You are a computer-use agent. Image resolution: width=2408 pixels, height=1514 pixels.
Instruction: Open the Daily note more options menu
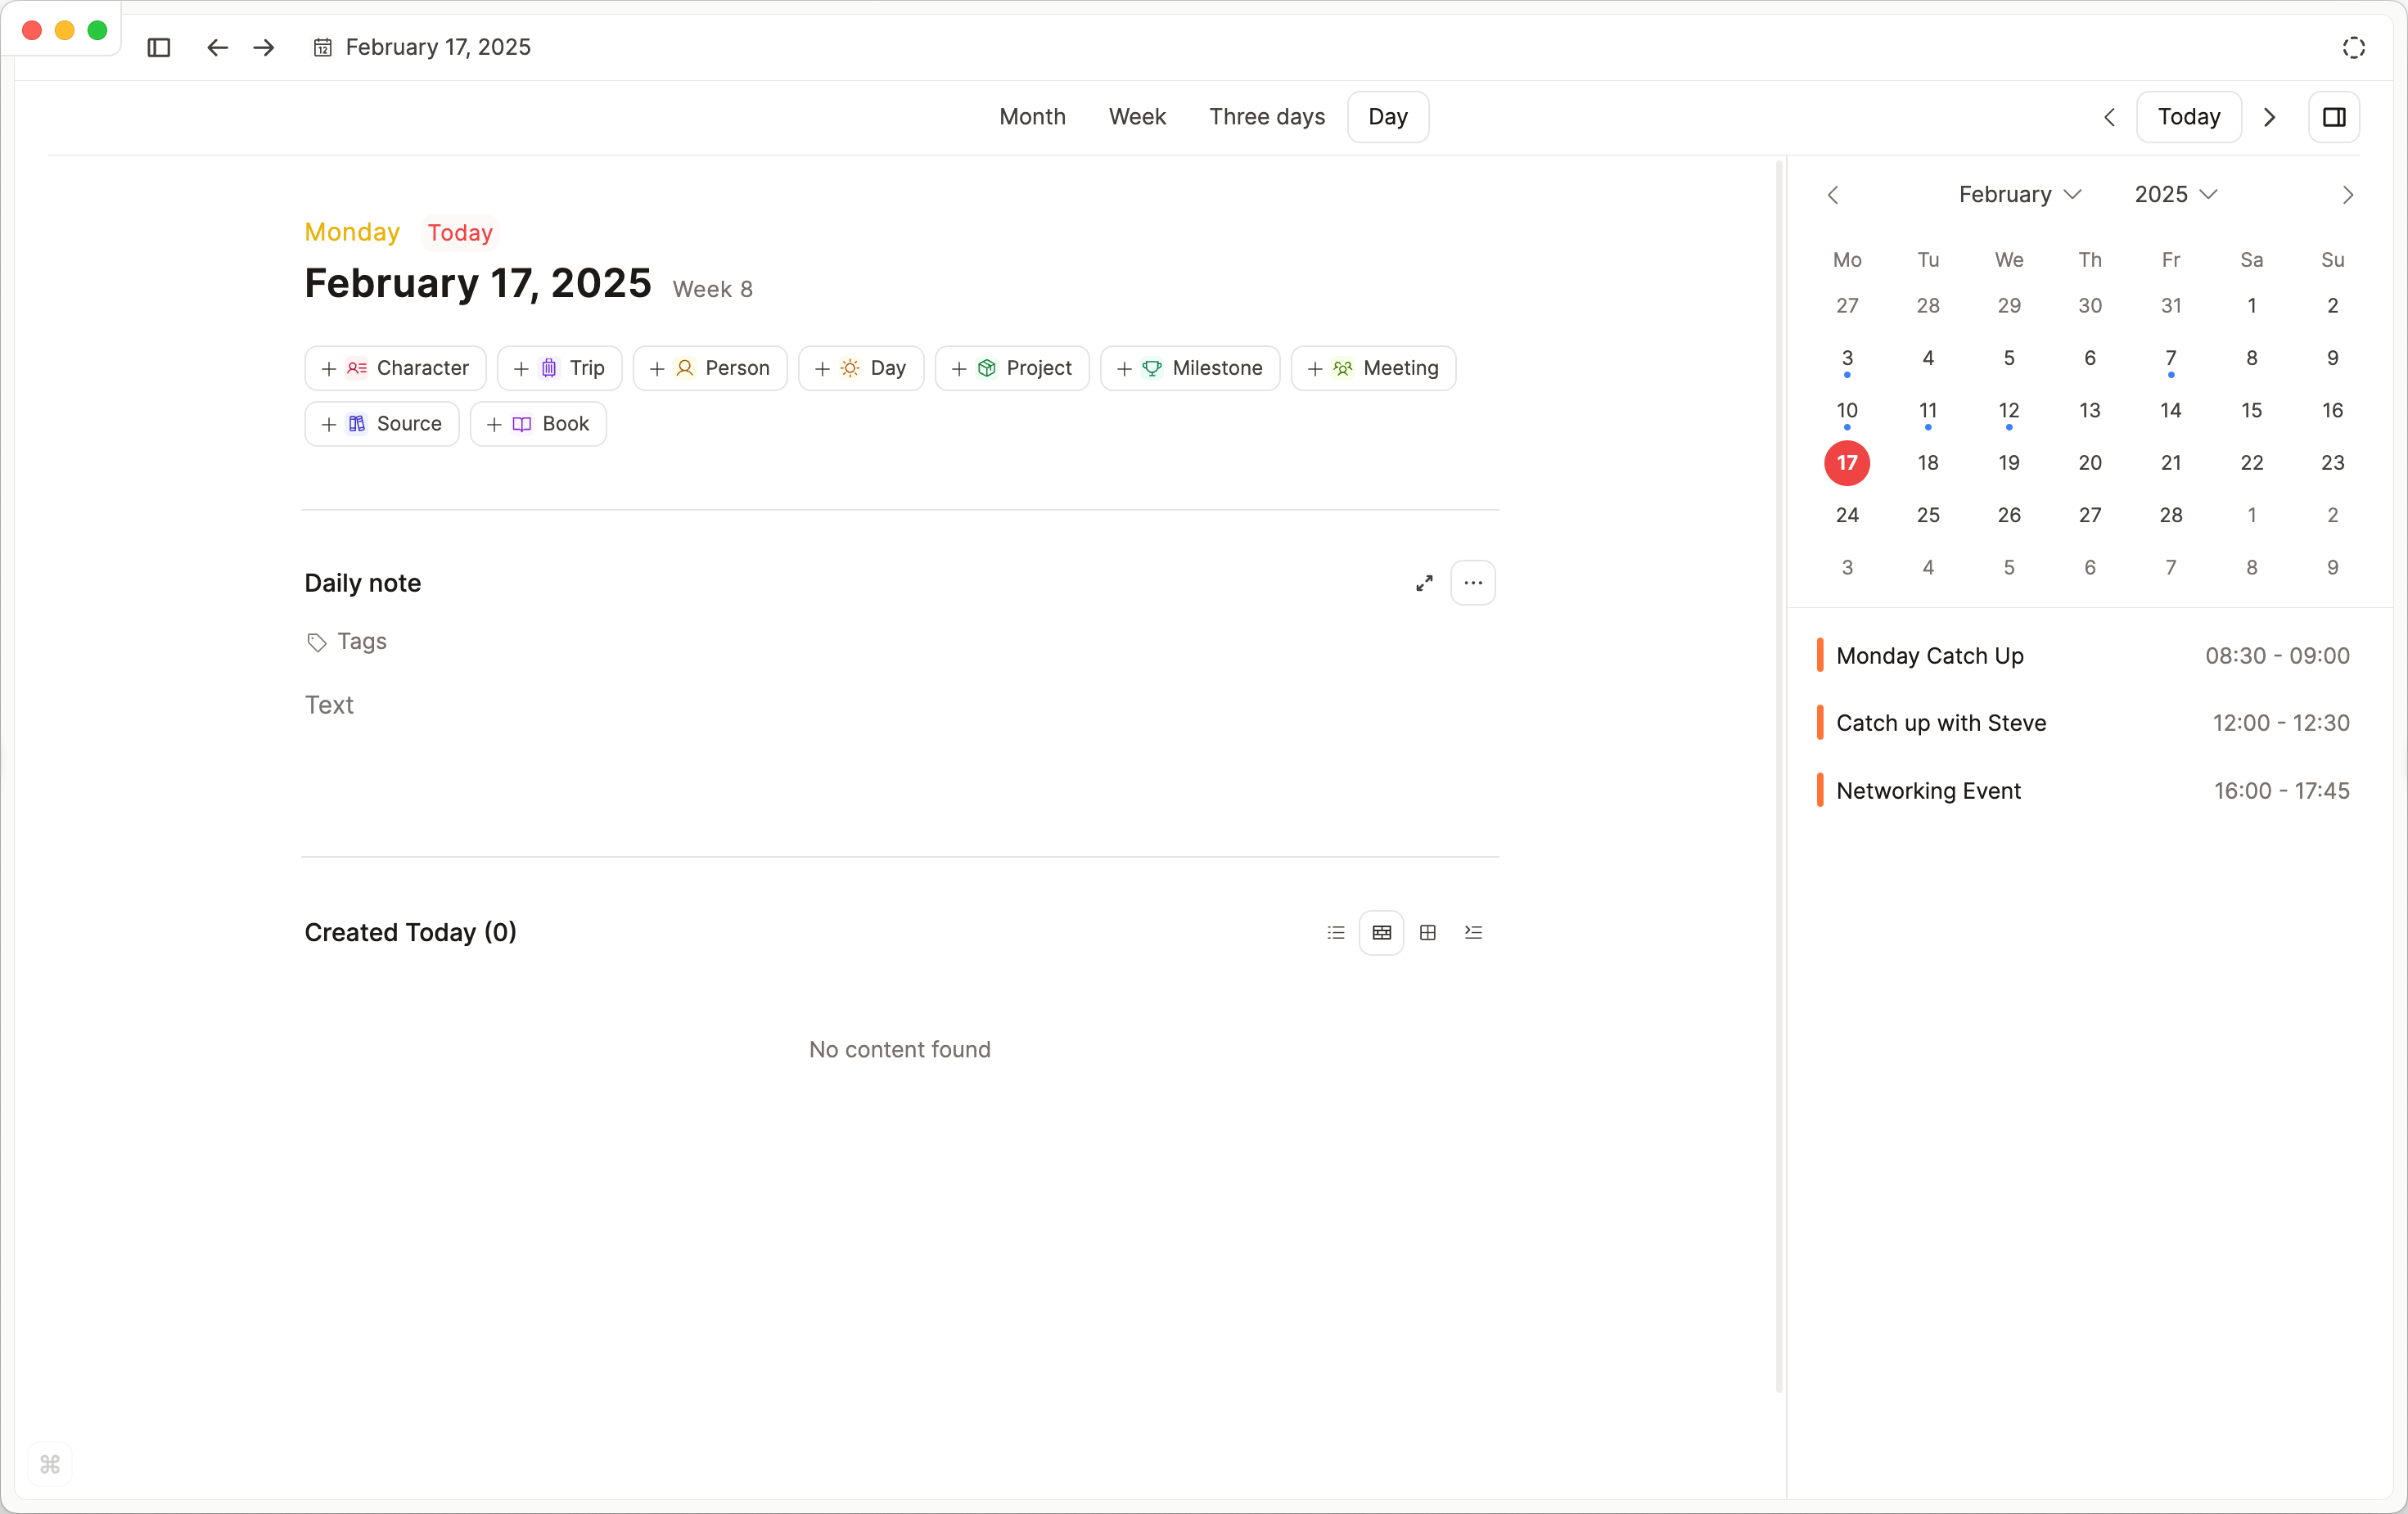[x=1472, y=582]
